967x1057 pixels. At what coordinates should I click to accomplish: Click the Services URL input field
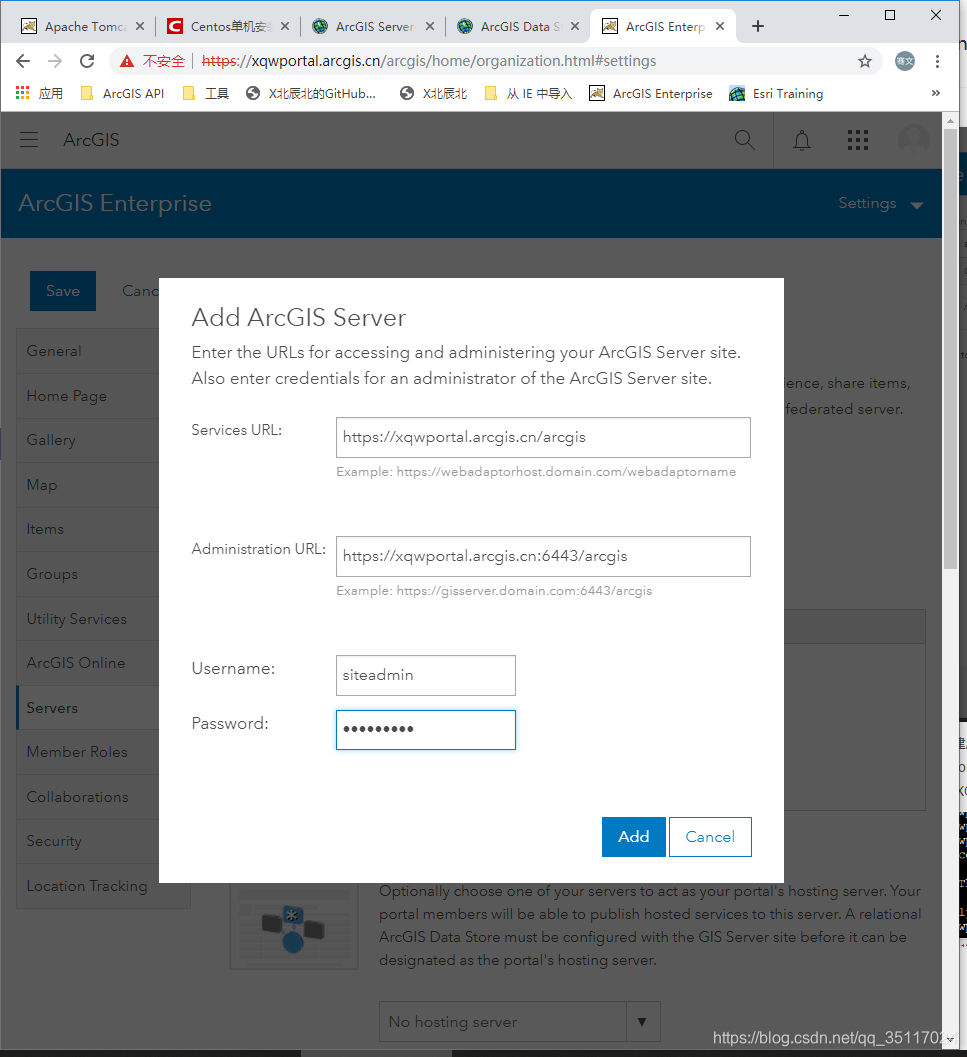543,437
